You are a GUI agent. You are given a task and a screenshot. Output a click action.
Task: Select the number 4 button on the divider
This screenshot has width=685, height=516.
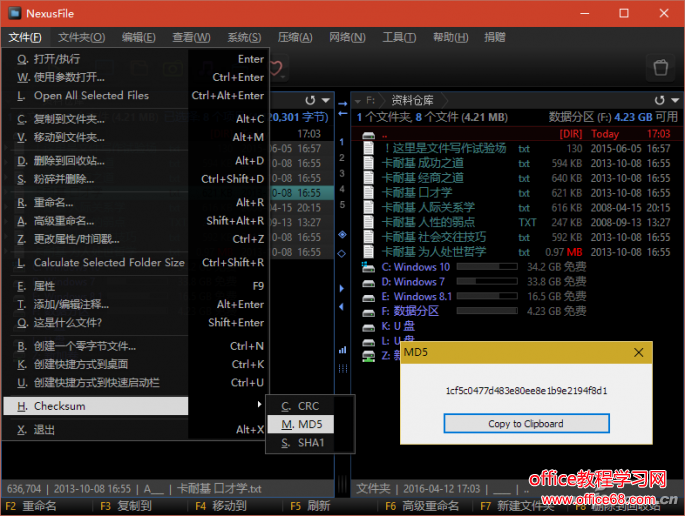pos(342,189)
